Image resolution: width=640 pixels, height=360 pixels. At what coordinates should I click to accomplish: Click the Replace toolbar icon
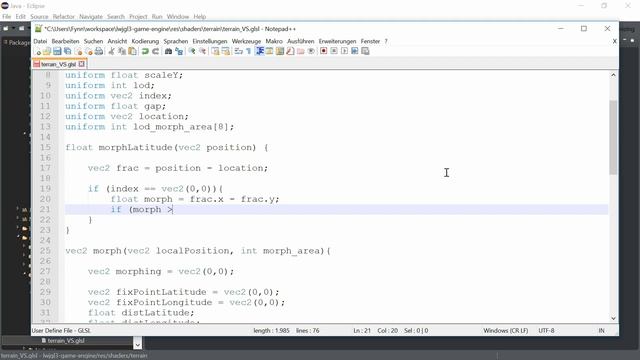point(179,51)
